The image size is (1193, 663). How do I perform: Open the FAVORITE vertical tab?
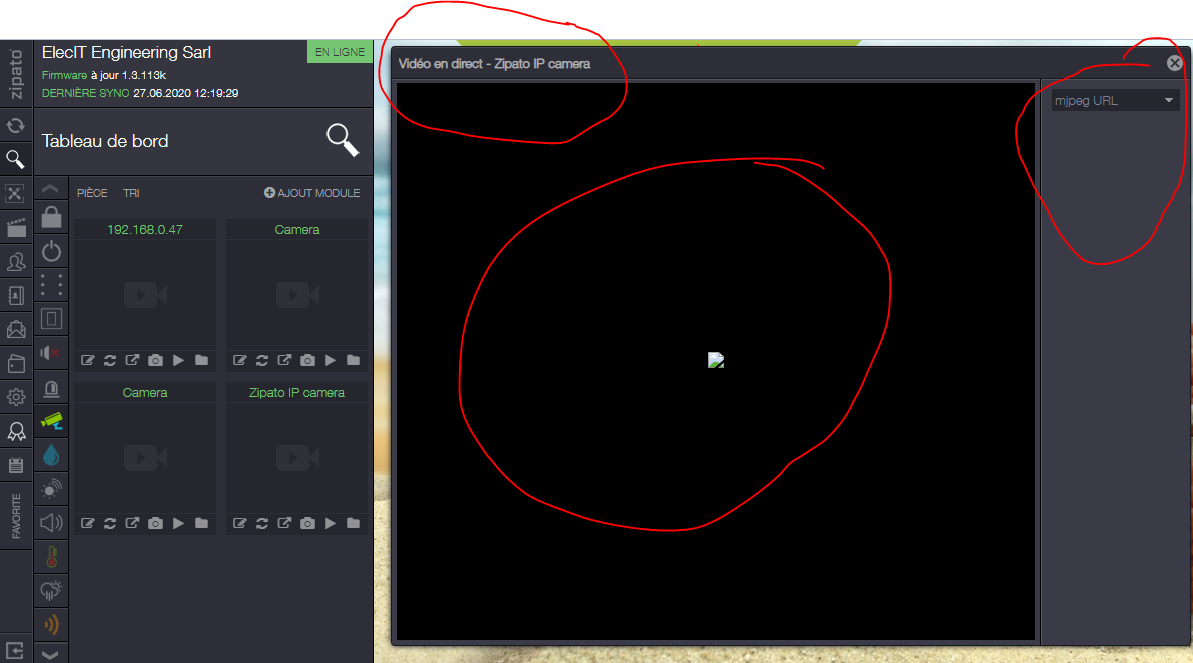point(16,517)
